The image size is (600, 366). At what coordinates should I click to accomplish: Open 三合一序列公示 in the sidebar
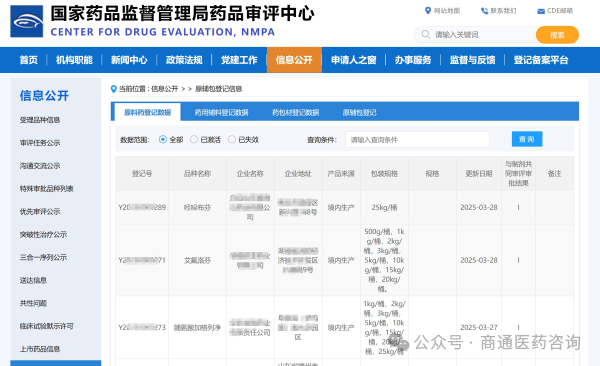43,257
